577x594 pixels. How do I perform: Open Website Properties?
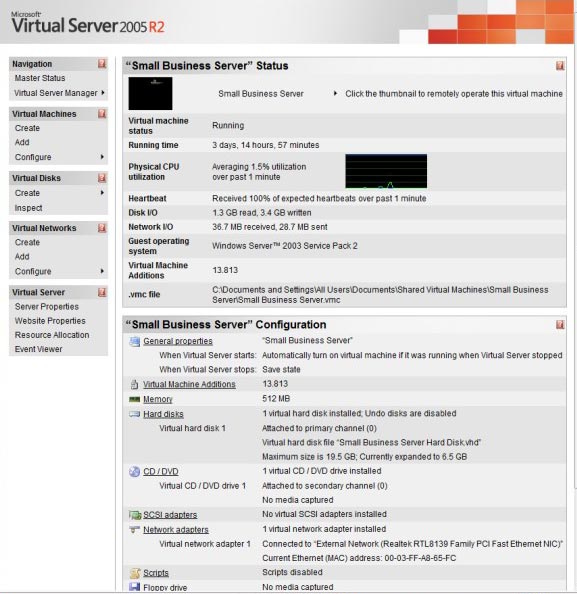(x=50, y=320)
